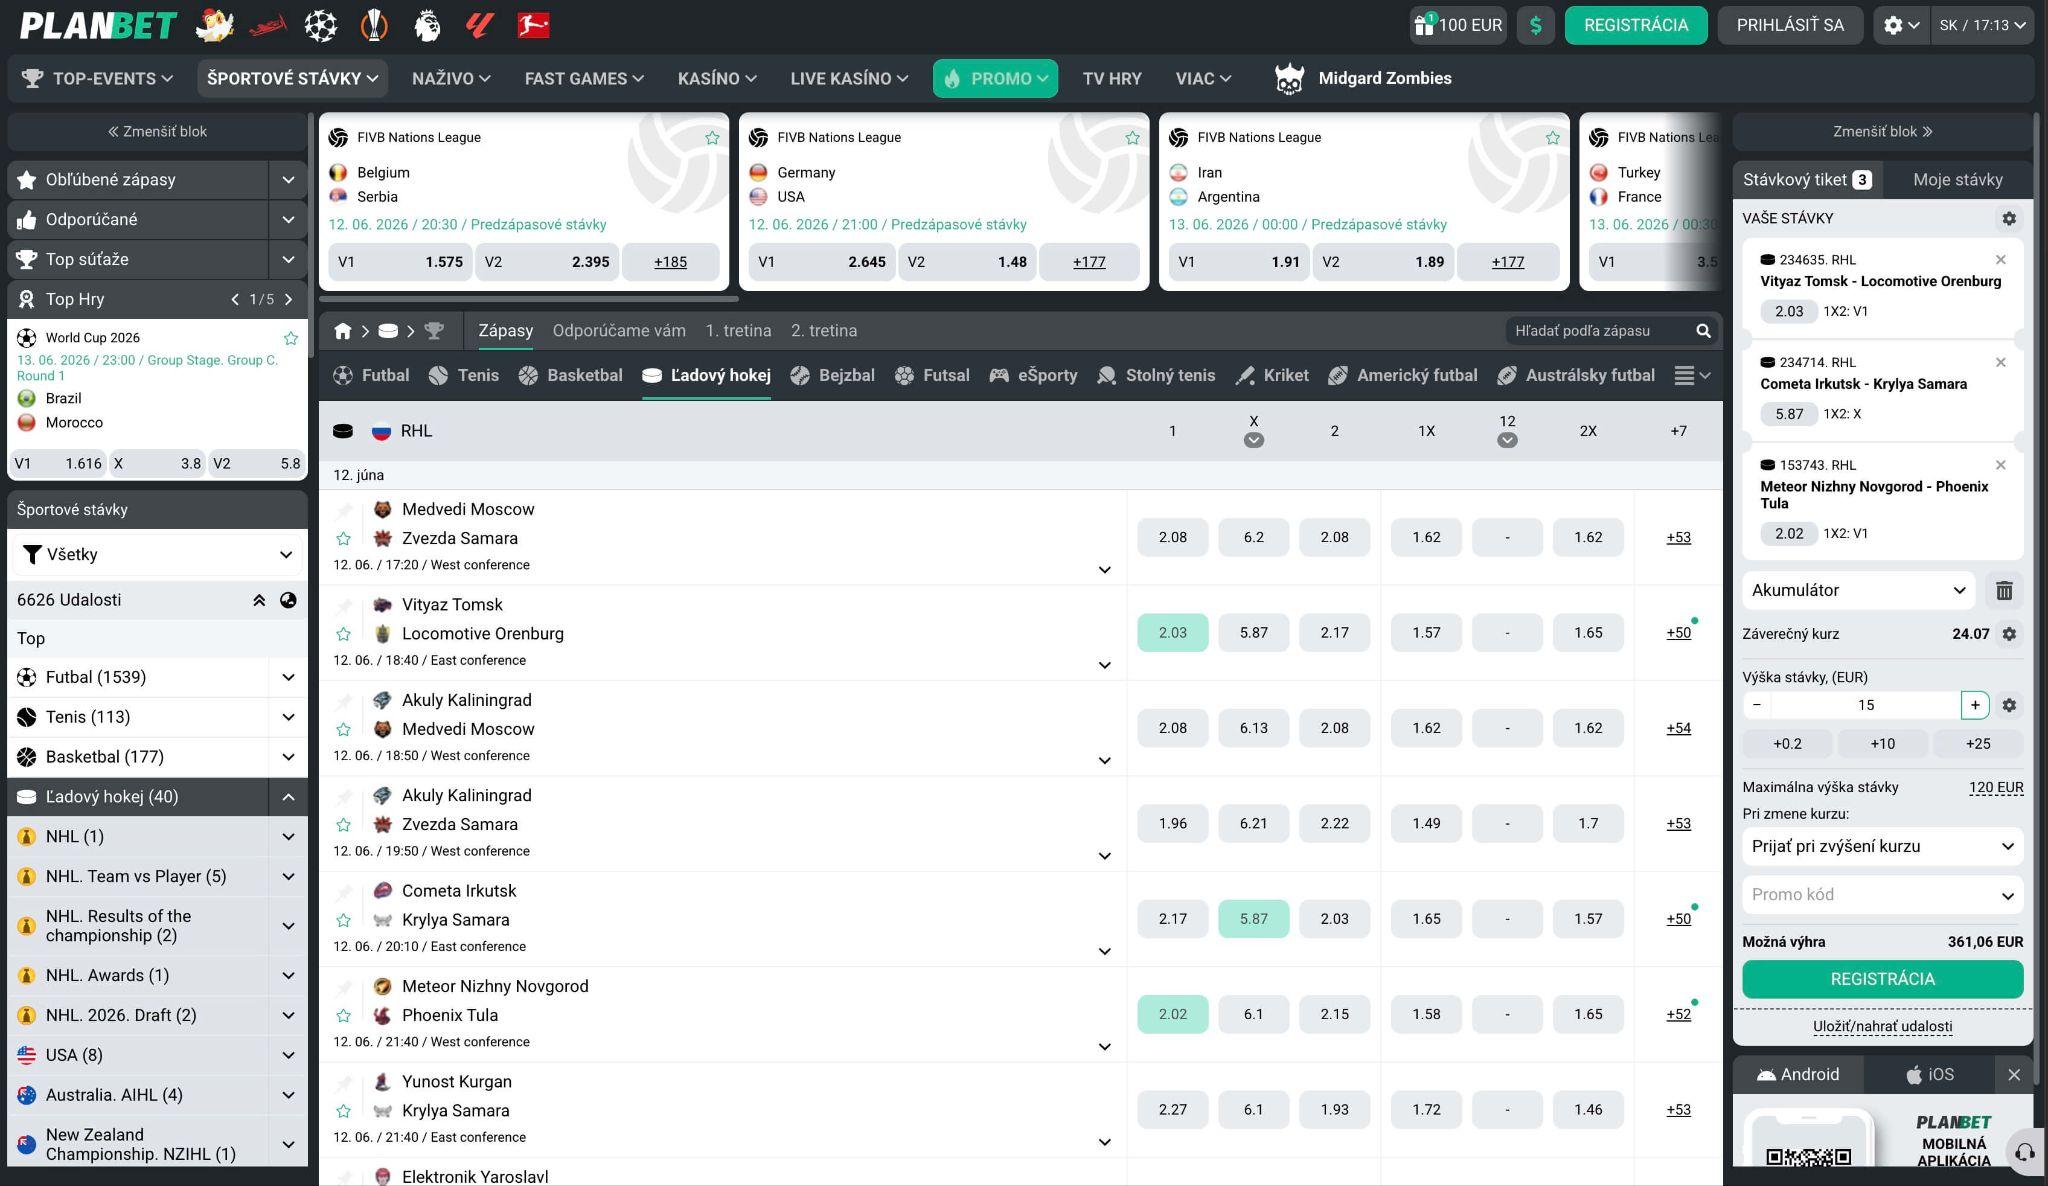Open the Bundesliga shortcut icon in header
The image size is (2048, 1186).
coord(533,25)
